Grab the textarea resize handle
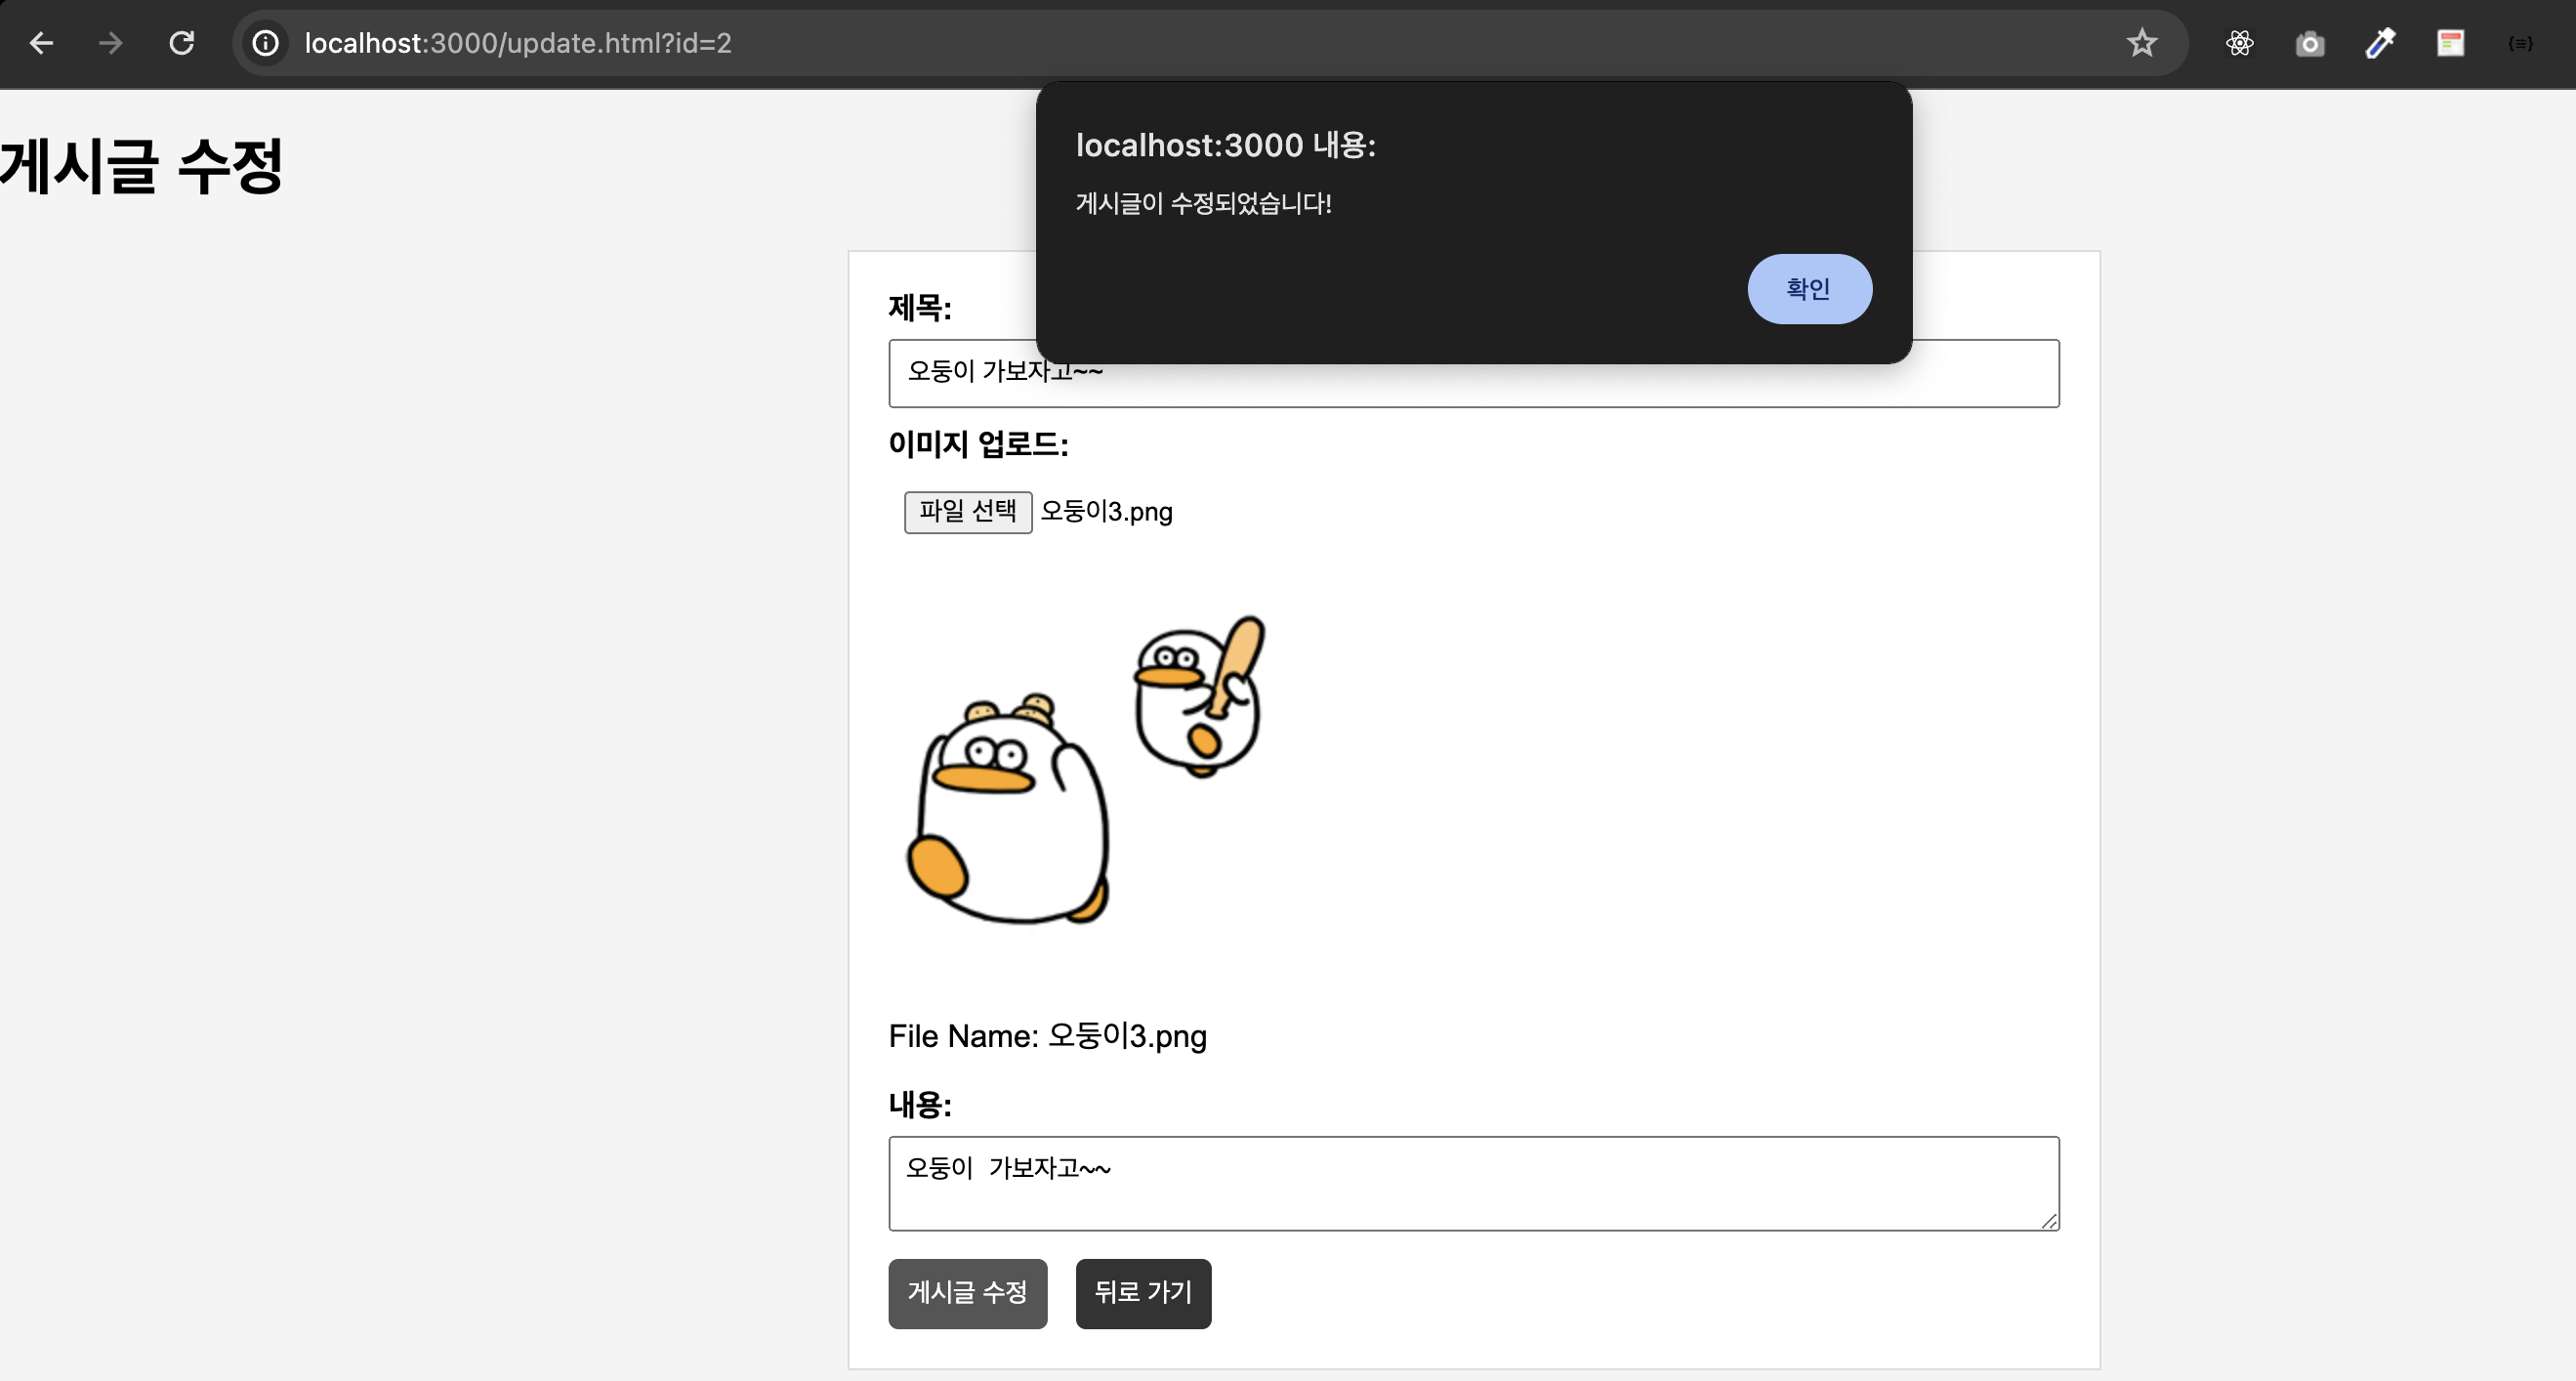The image size is (2576, 1381). [x=2049, y=1220]
